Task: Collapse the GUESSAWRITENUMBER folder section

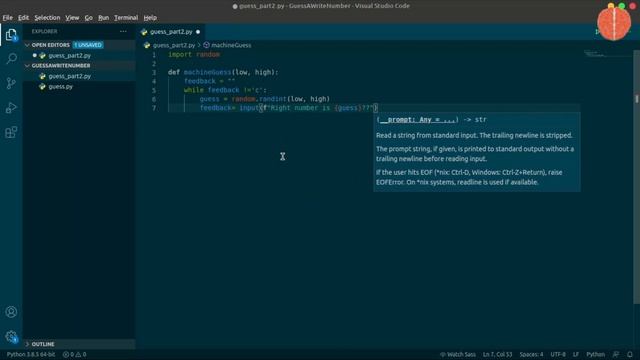Action: coord(27,66)
